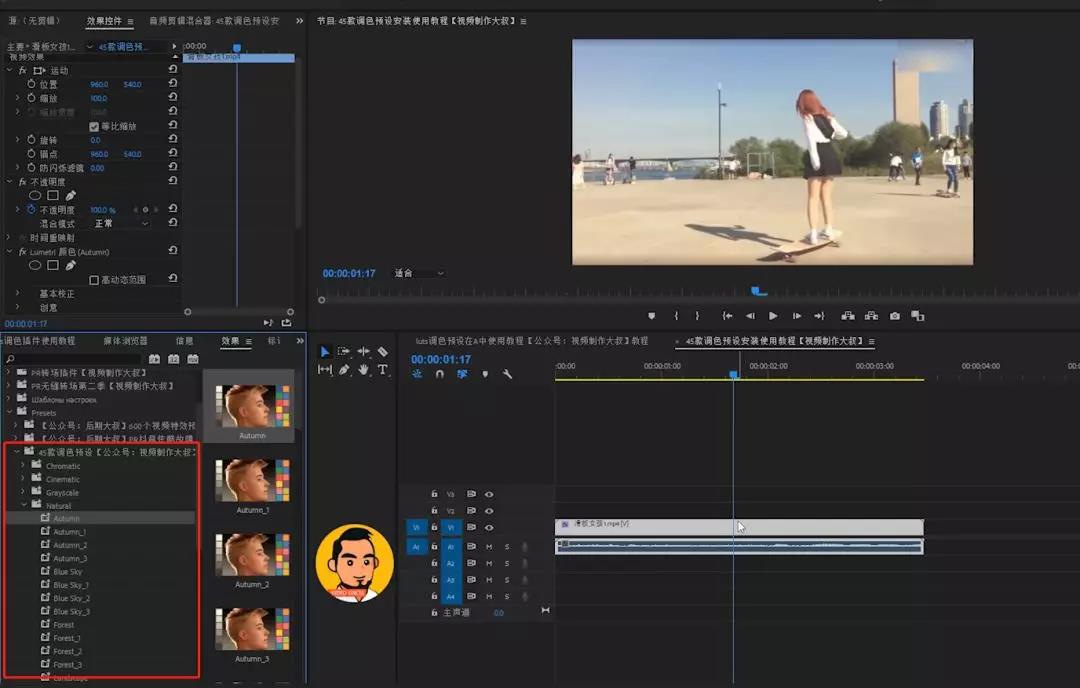Screen dimensions: 1080x688
Task: Export frame with camera icon
Action: click(x=895, y=316)
